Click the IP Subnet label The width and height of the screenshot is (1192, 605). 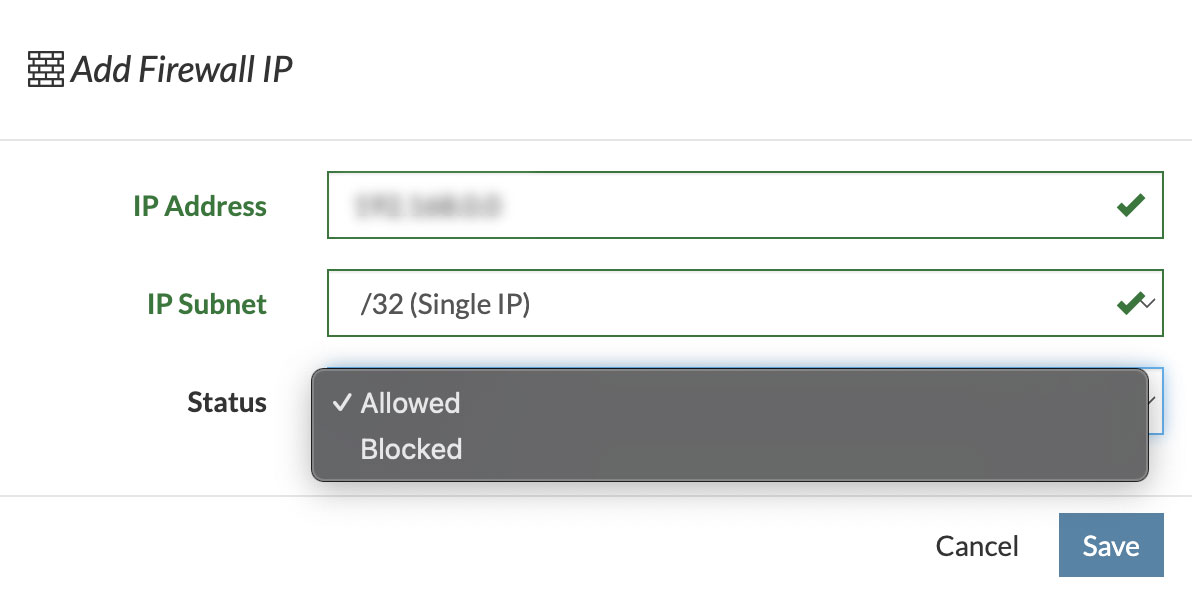coord(207,304)
